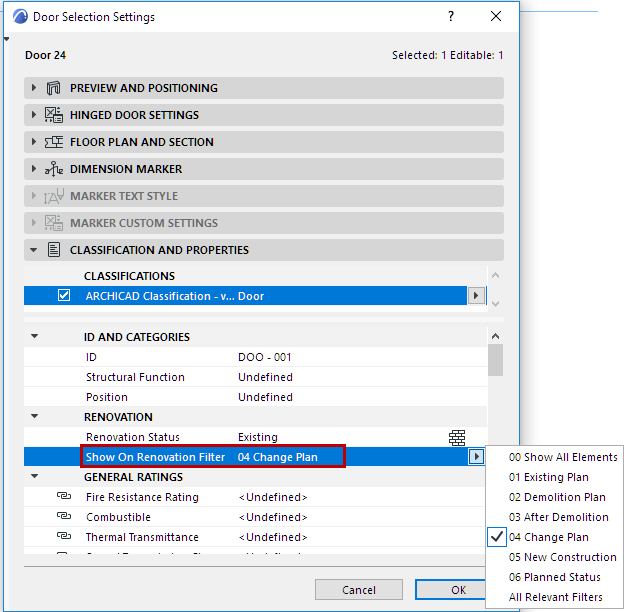Click the brick icon beside Renovation Status
This screenshot has height=612, width=627.
coord(457,438)
